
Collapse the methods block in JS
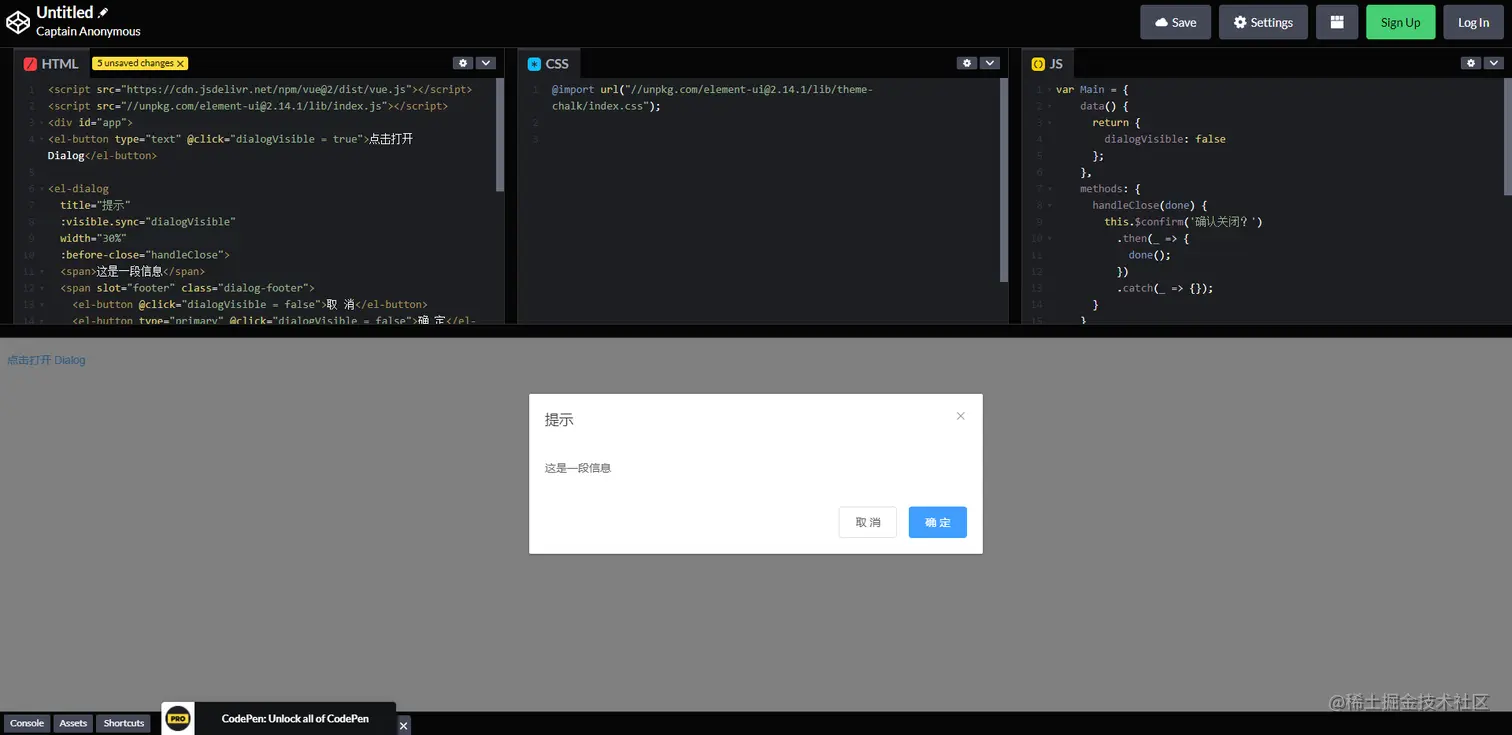pos(1048,189)
